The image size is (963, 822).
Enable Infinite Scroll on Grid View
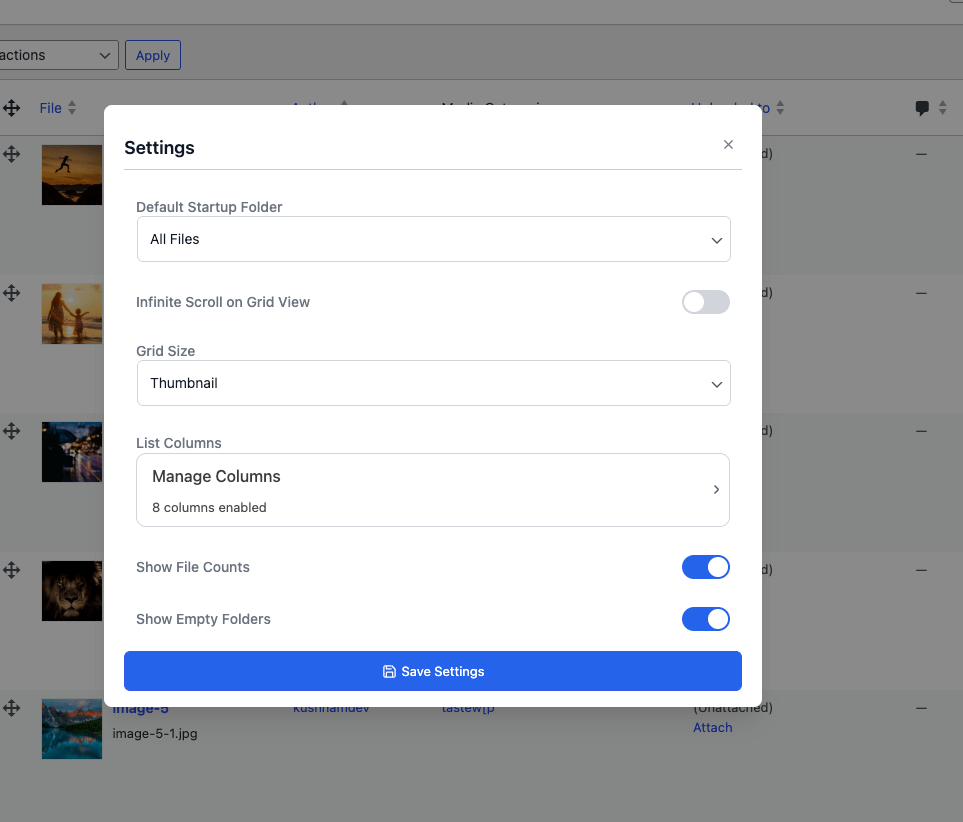(x=705, y=302)
